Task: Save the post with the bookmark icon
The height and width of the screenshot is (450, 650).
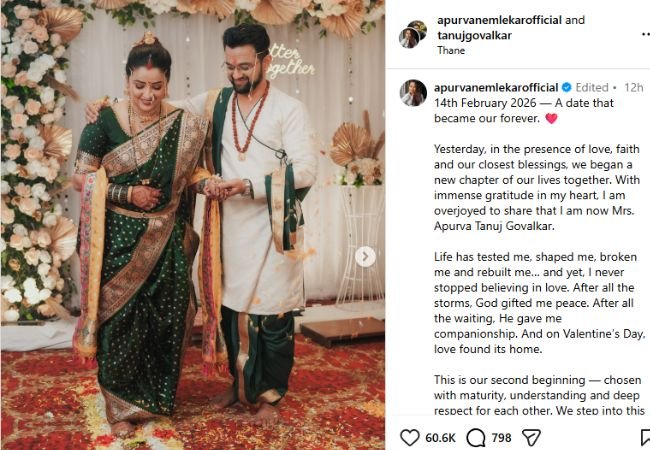Action: pos(645,438)
